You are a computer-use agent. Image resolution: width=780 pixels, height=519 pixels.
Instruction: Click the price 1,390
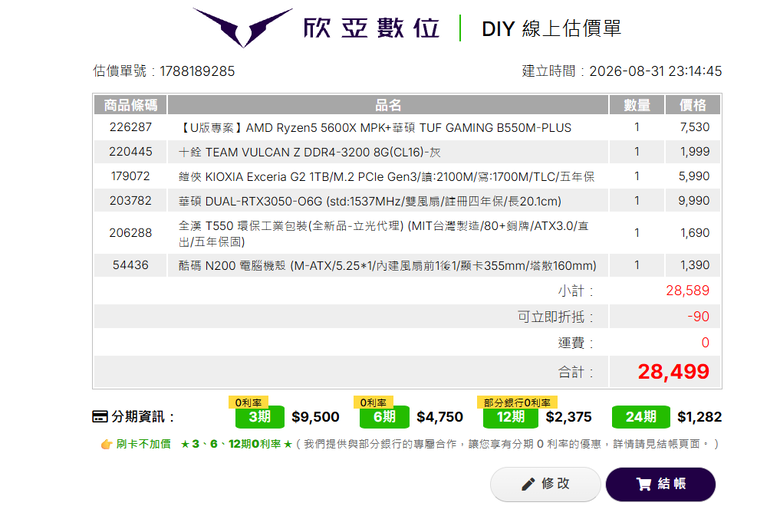(694, 265)
